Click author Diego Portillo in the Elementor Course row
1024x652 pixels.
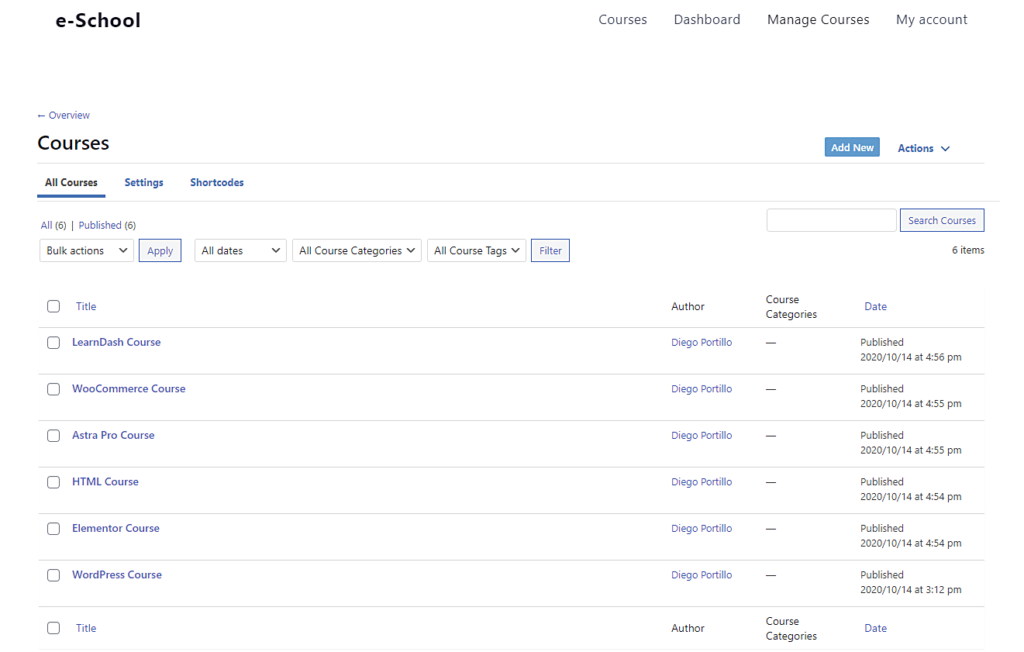pyautogui.click(x=701, y=528)
